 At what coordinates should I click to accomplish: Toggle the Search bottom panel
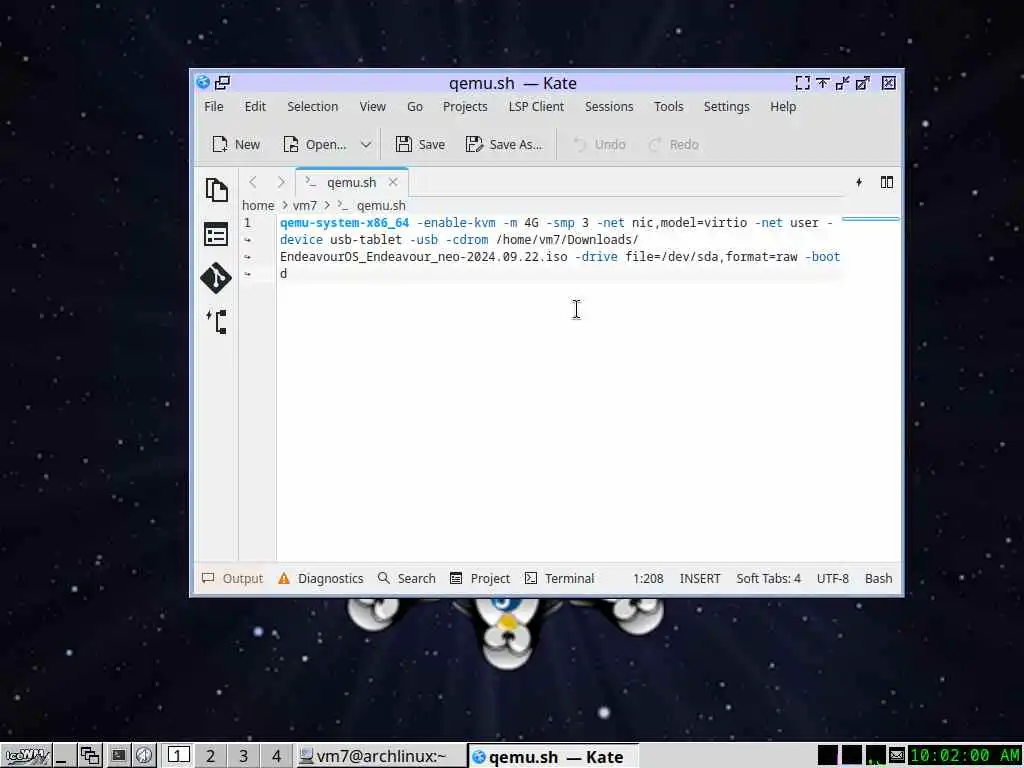click(x=407, y=579)
